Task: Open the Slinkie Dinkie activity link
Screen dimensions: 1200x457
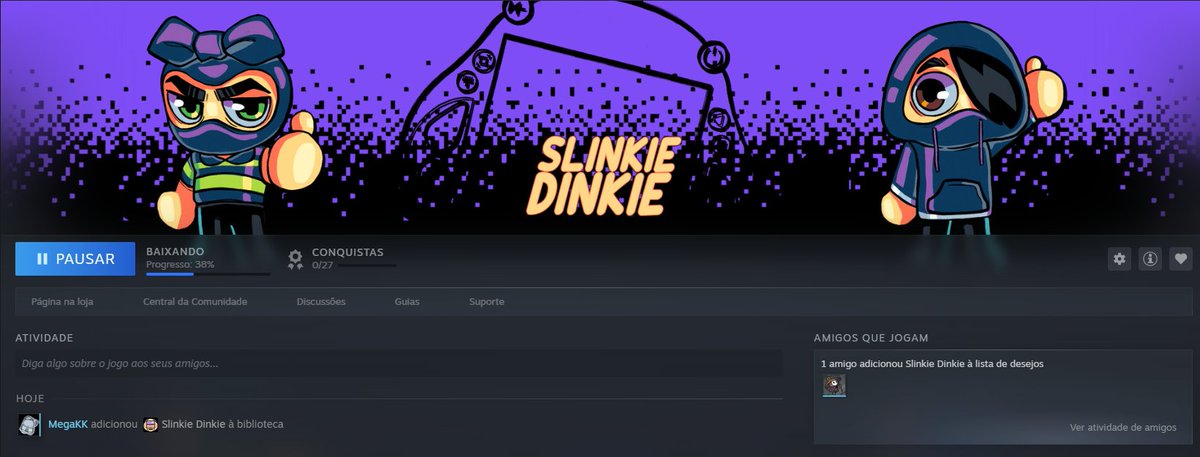Action: (x=193, y=424)
